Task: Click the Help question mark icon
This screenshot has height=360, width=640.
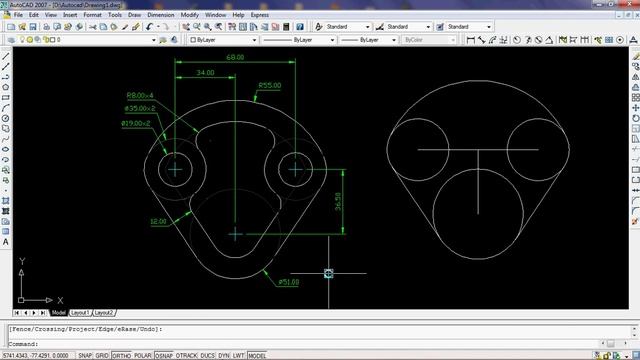Action: (300, 27)
